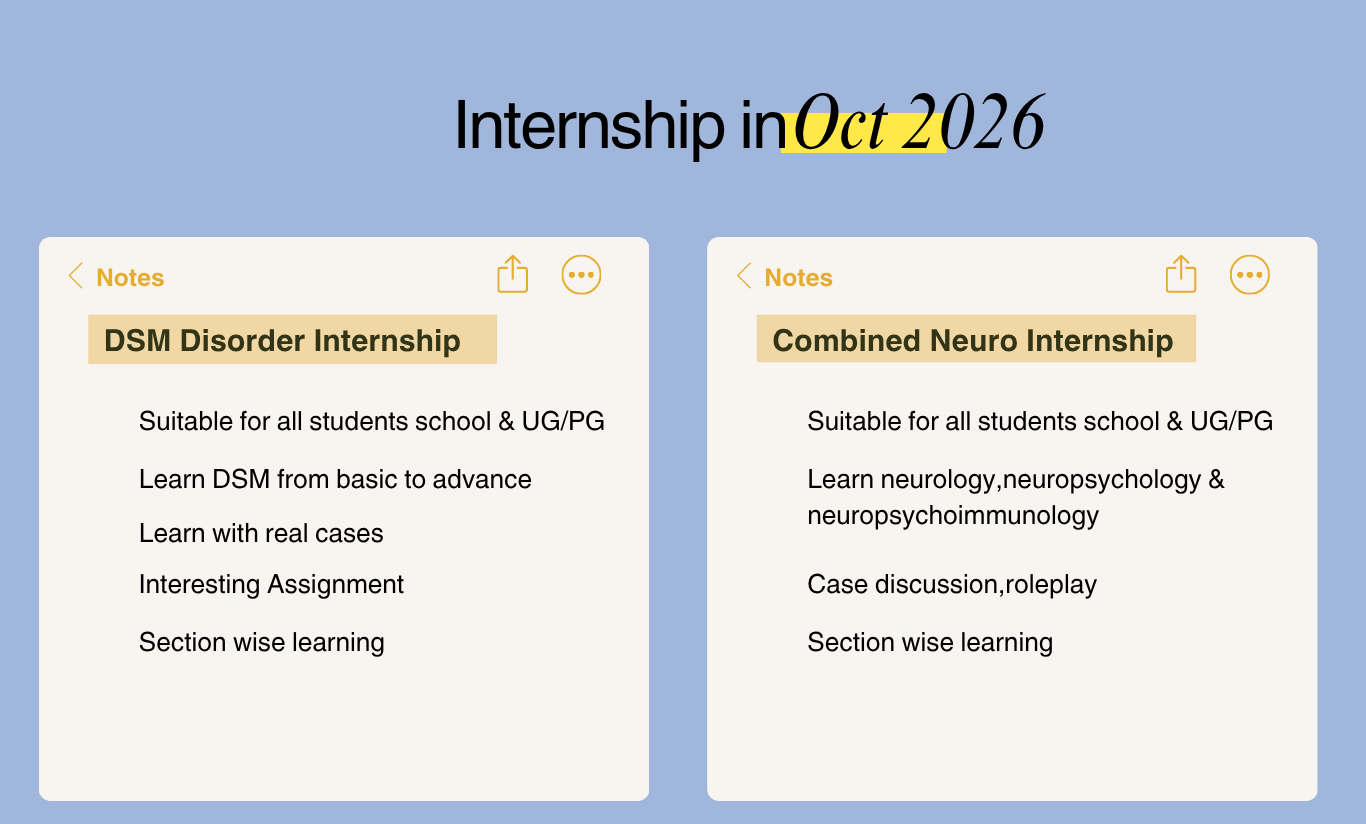Viewport: 1366px width, 824px height.
Task: Click Suitable for all students in the Neuro note
Action: click(x=1040, y=421)
